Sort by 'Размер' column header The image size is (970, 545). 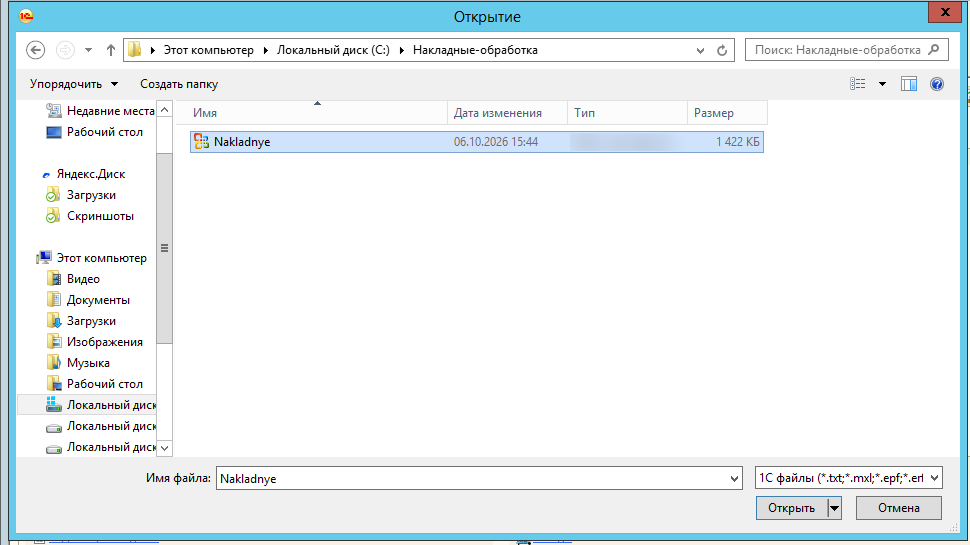(x=727, y=113)
